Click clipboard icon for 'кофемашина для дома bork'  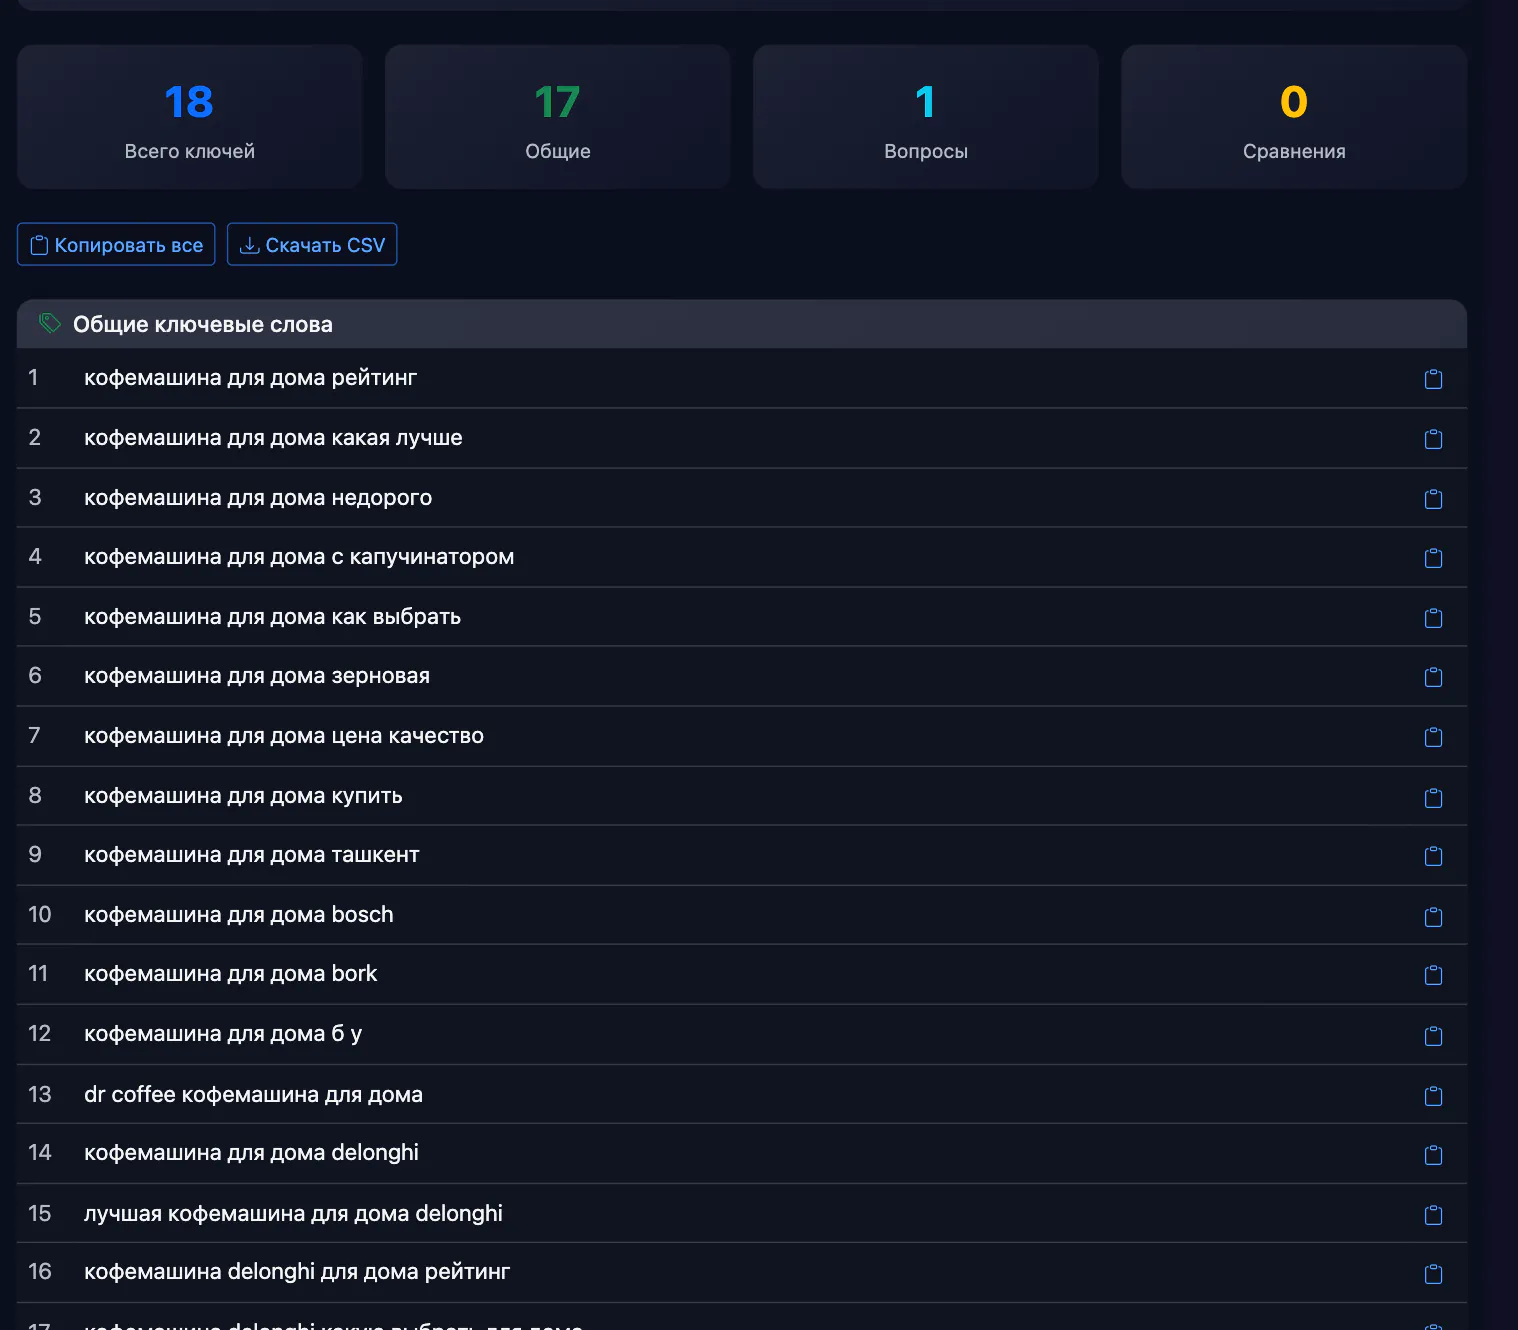(1433, 975)
